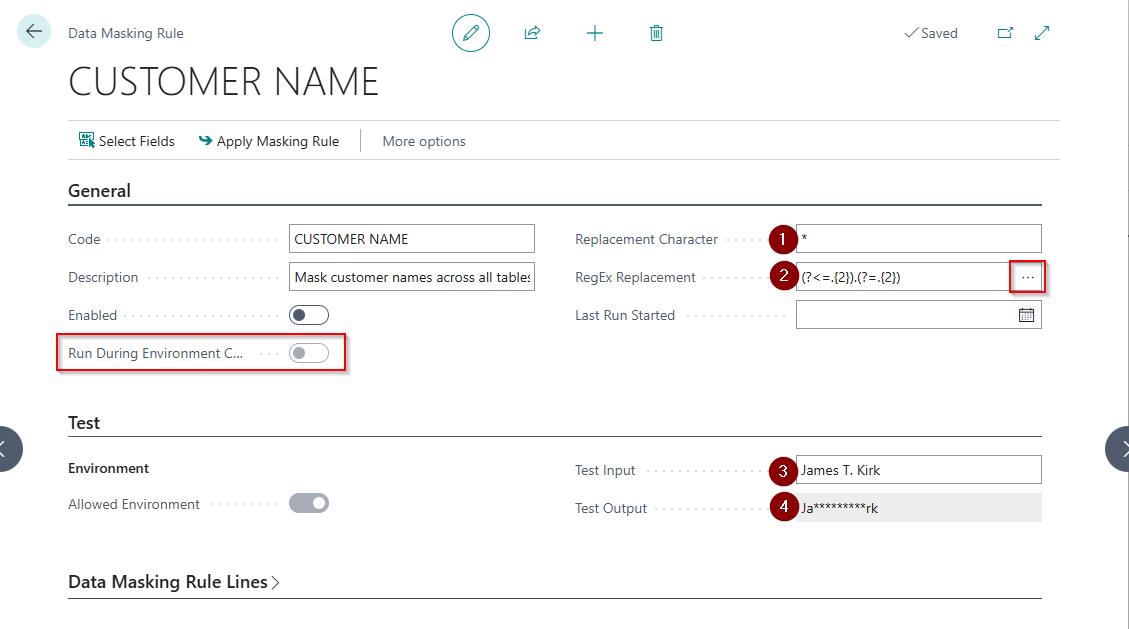Screen dimensions: 1129x629
Task: Enable the Enabled toggle
Action: click(x=308, y=314)
